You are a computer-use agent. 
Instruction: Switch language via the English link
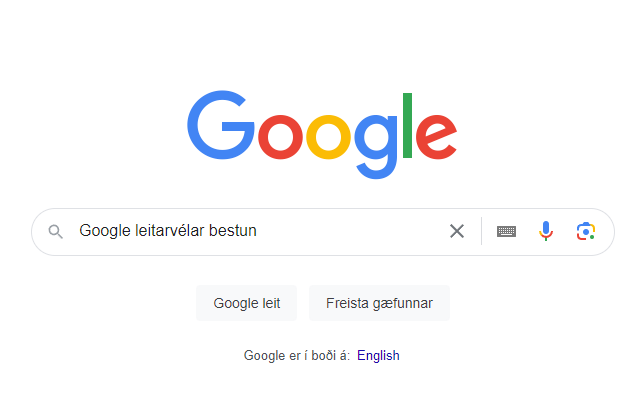click(378, 355)
